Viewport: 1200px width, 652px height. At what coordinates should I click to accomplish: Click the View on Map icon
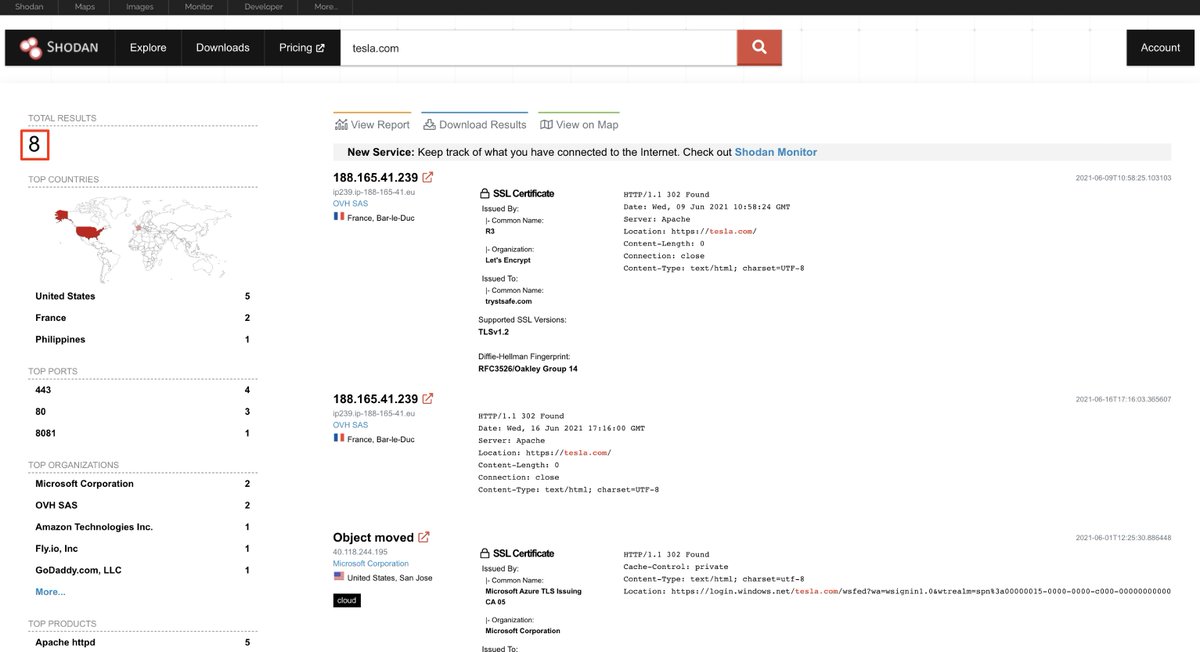point(546,125)
